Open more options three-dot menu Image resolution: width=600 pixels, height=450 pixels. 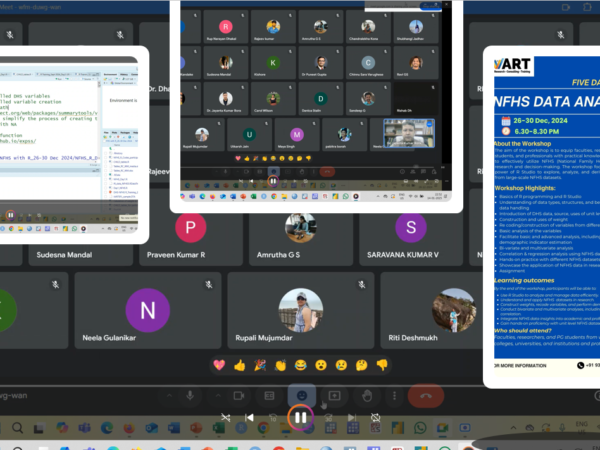point(394,396)
